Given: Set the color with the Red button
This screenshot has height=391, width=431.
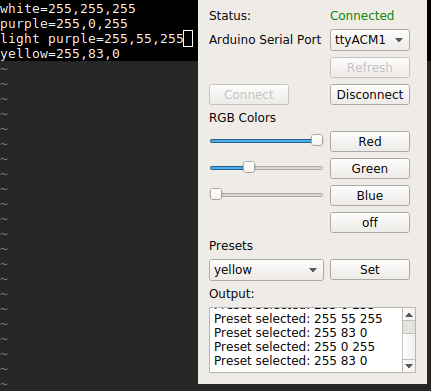Looking at the screenshot, I should point(370,142).
